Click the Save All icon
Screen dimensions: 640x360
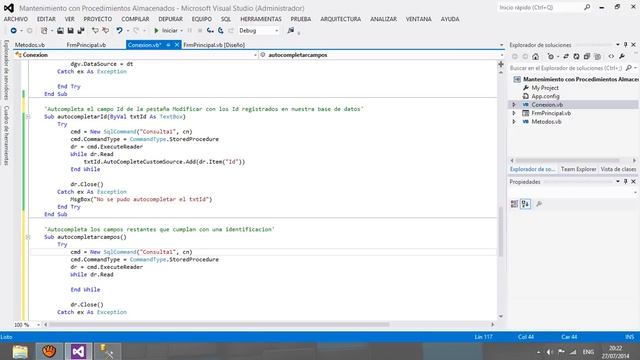coord(81,31)
